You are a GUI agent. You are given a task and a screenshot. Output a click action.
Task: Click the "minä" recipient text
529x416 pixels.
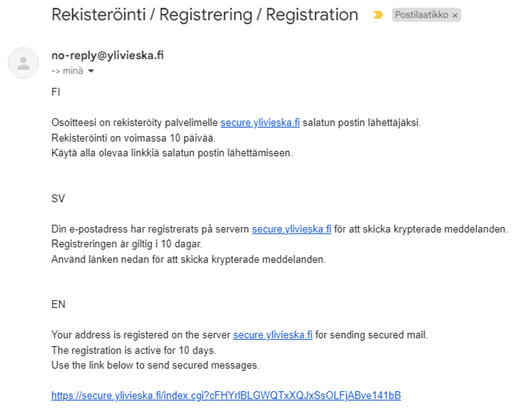pos(73,71)
